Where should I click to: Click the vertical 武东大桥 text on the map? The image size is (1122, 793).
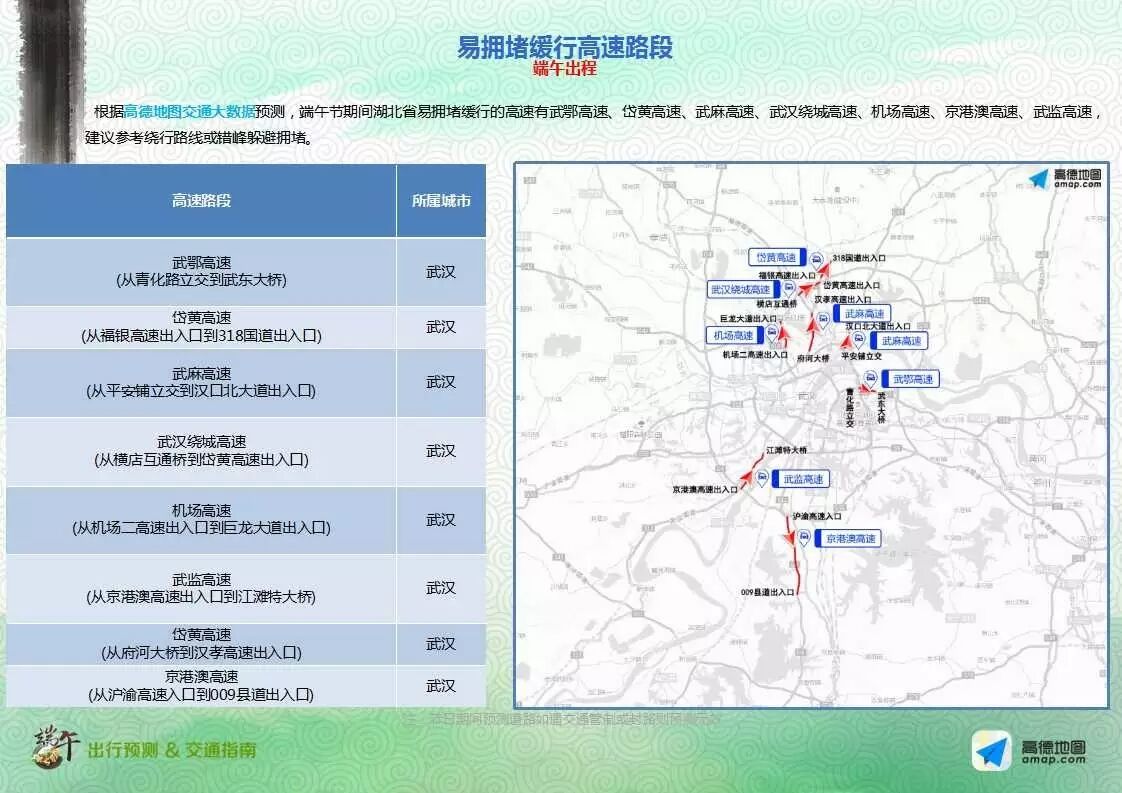tap(882, 407)
